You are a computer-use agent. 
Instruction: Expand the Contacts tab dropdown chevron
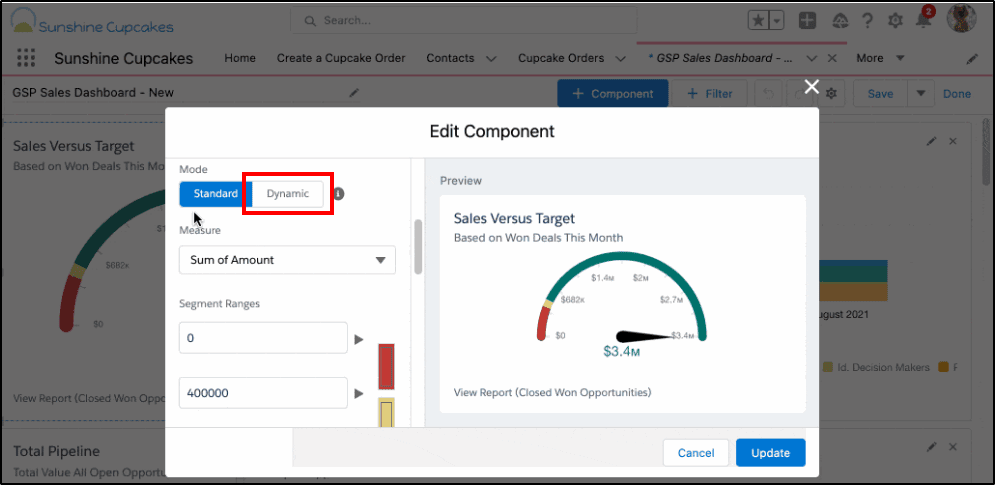click(x=491, y=58)
